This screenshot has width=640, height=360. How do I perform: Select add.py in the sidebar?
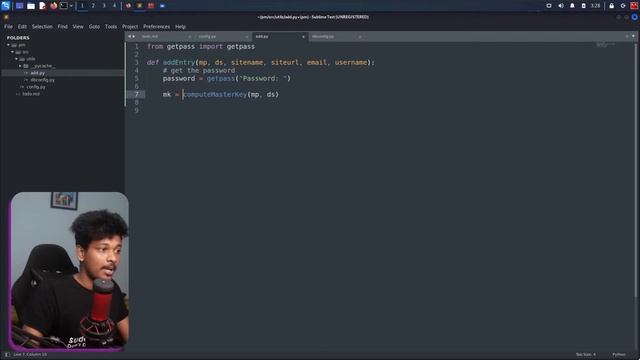38,73
